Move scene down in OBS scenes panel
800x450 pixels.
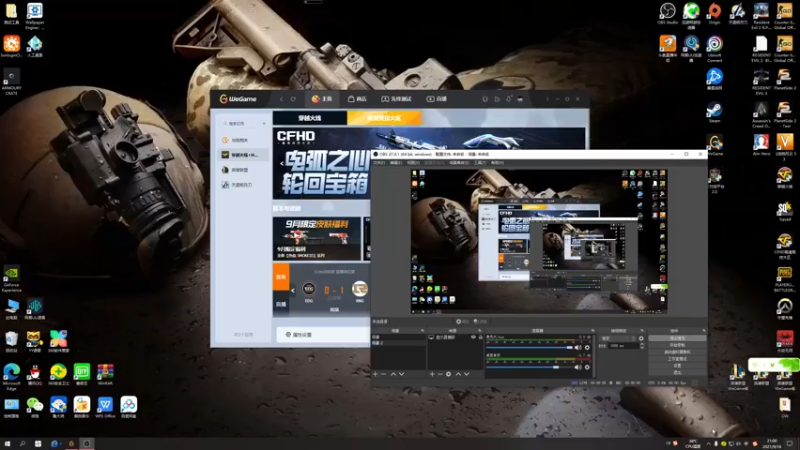(402, 374)
